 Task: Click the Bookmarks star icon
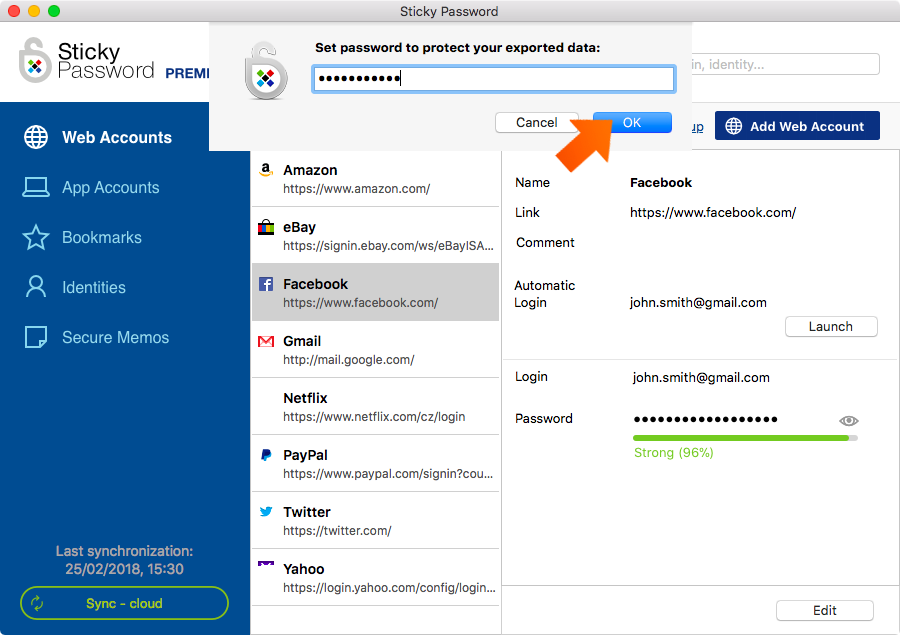pos(36,237)
